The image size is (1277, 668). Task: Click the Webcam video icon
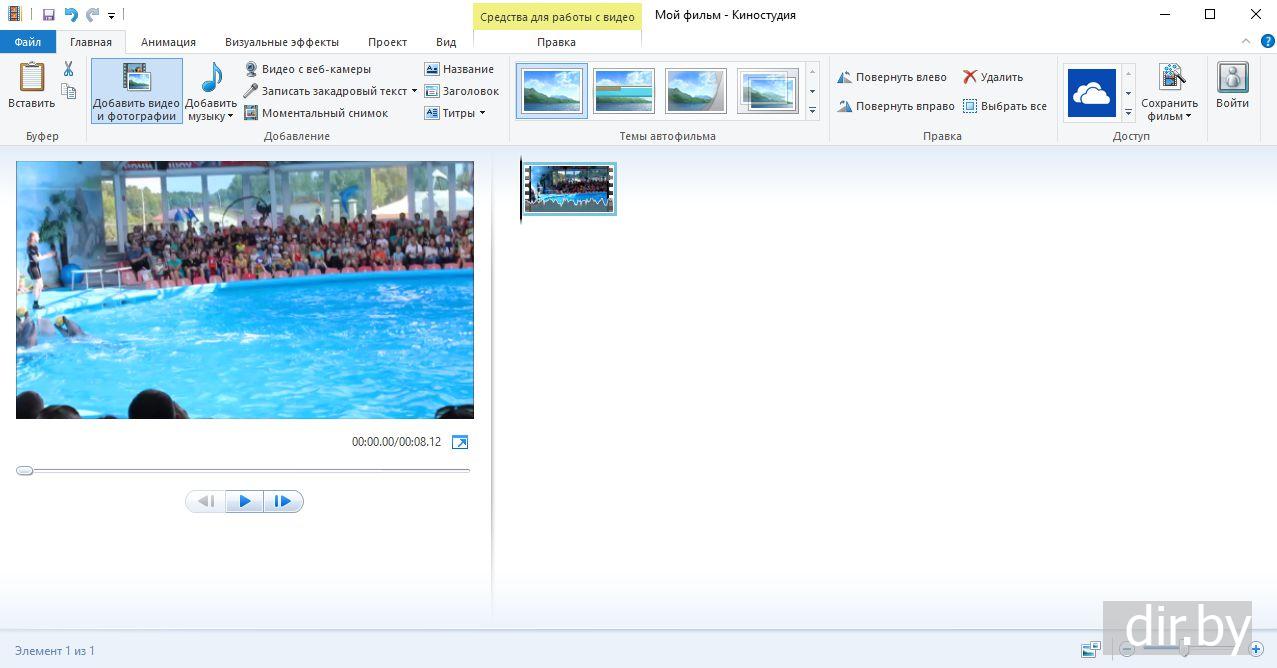(x=251, y=69)
